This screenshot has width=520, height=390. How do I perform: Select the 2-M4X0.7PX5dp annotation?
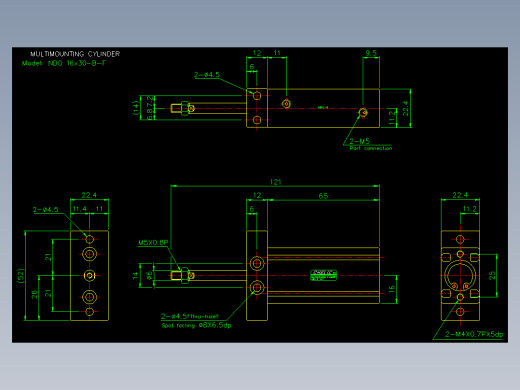(474, 334)
